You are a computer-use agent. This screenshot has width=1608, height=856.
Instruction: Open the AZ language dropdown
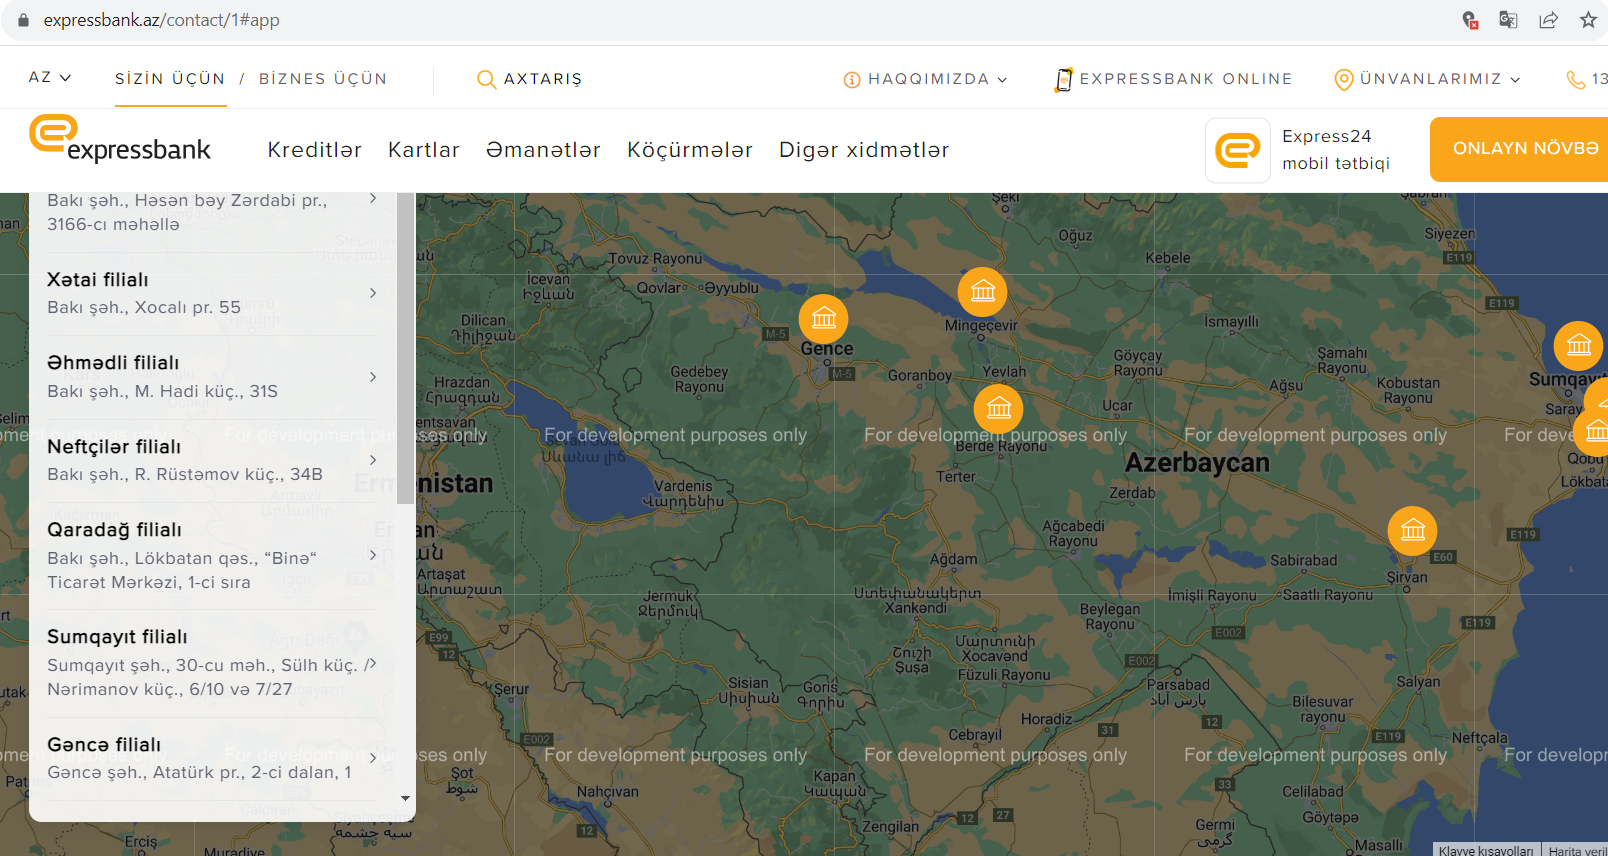(50, 77)
